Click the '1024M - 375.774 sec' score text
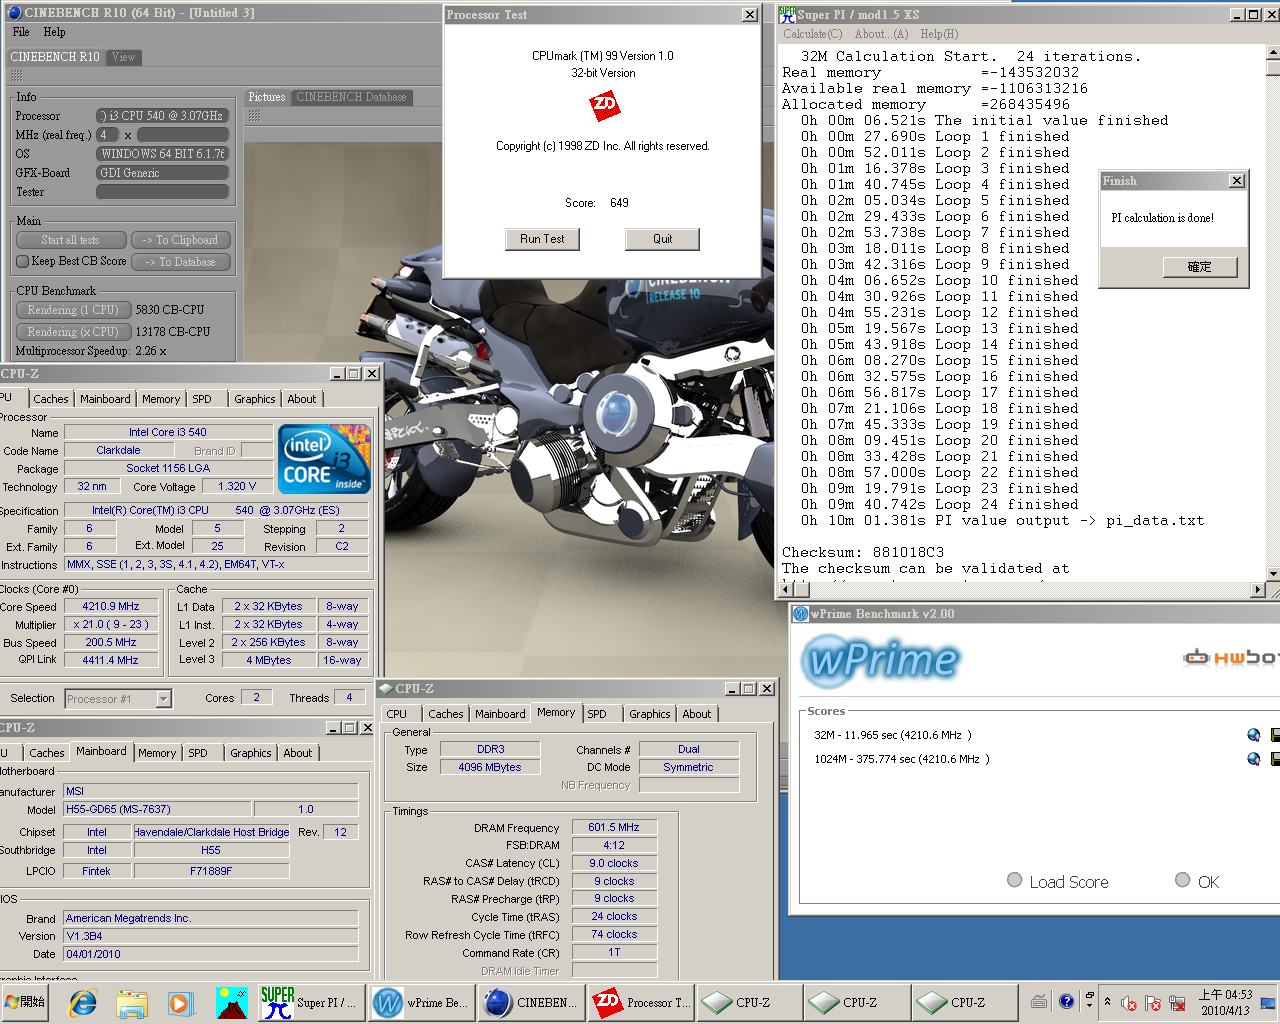This screenshot has height=1024, width=1280. (x=902, y=759)
